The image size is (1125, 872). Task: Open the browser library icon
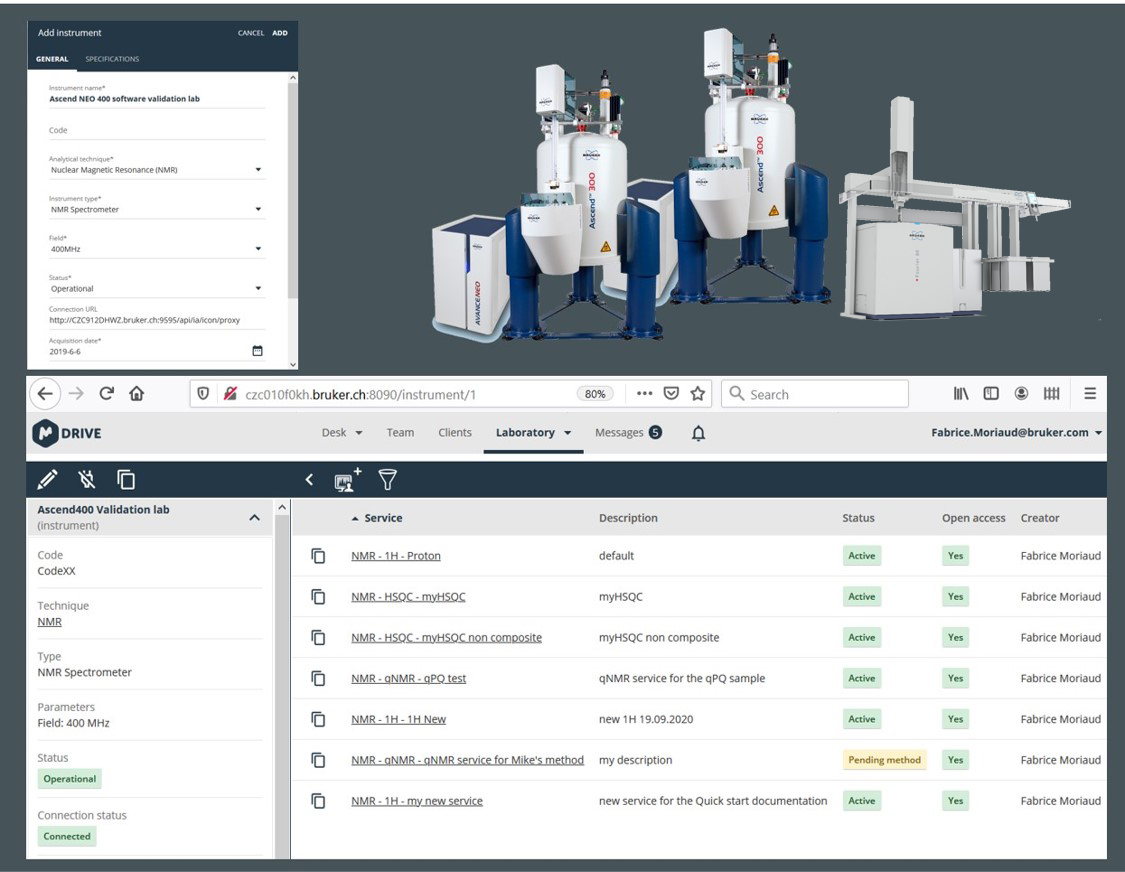pos(961,393)
